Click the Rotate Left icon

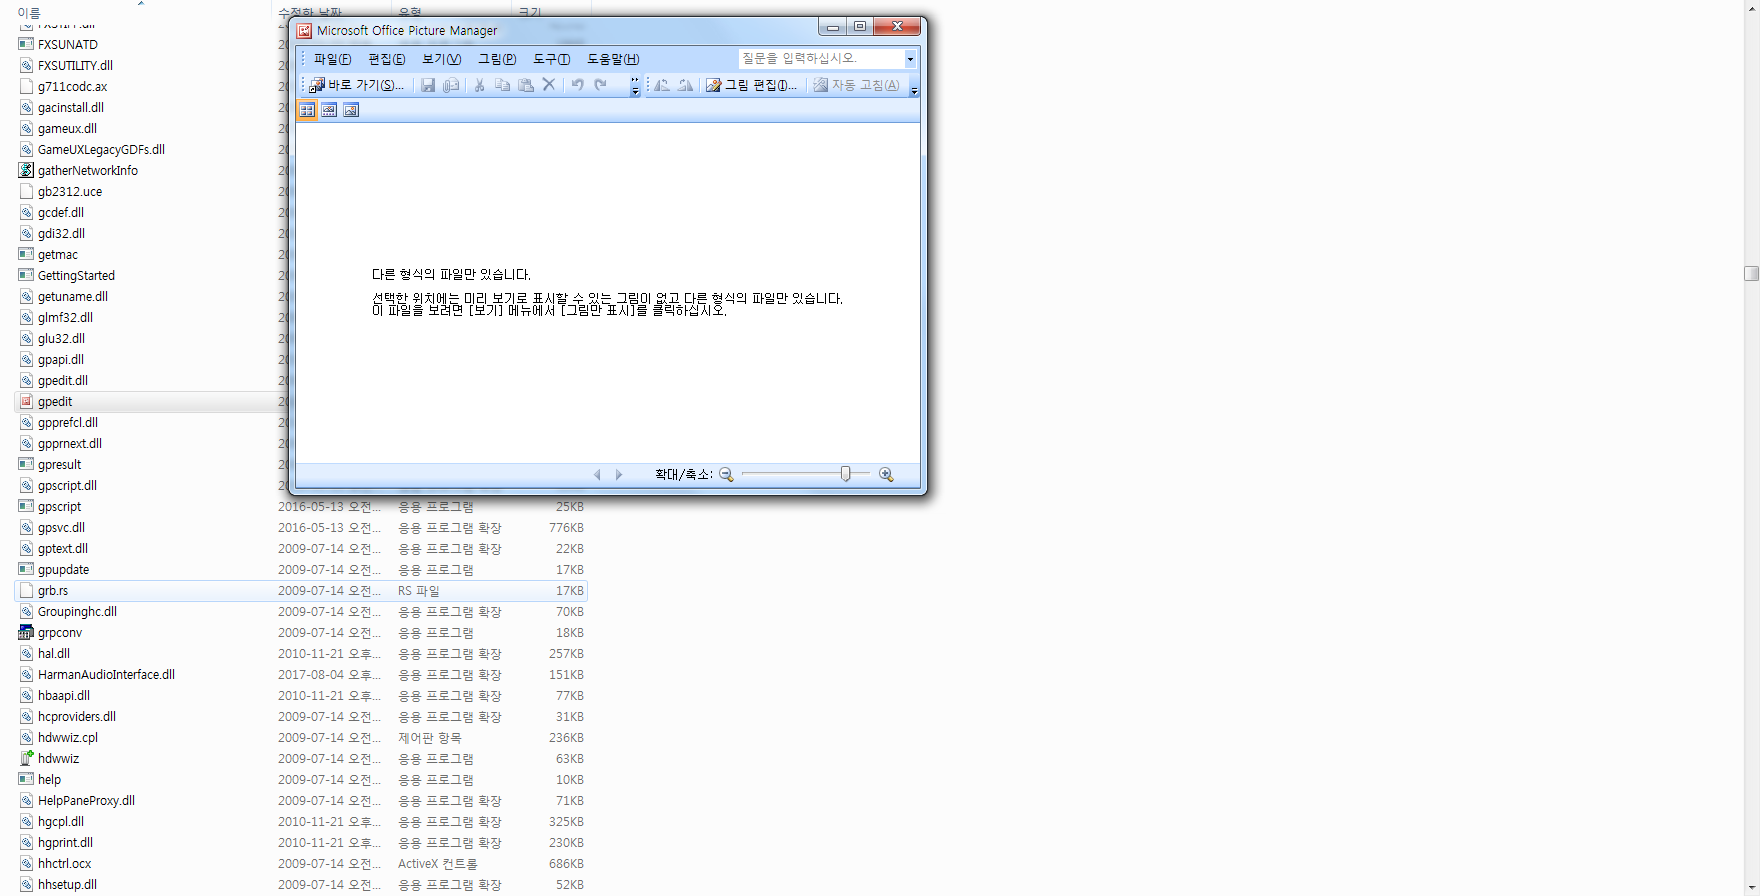tap(662, 85)
